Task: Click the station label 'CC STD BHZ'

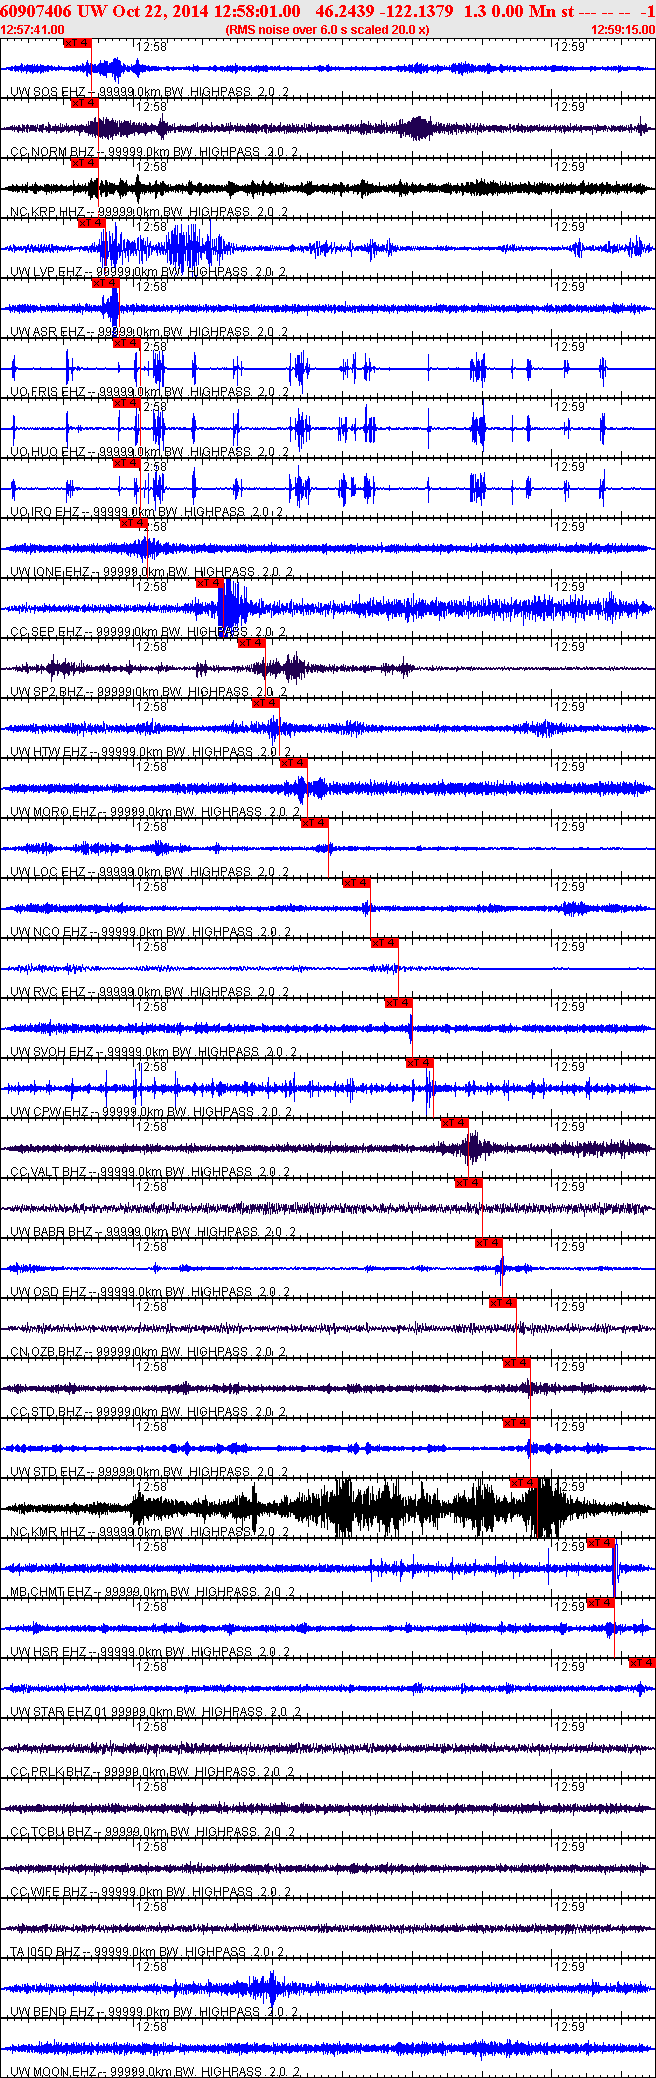Action: point(46,1412)
